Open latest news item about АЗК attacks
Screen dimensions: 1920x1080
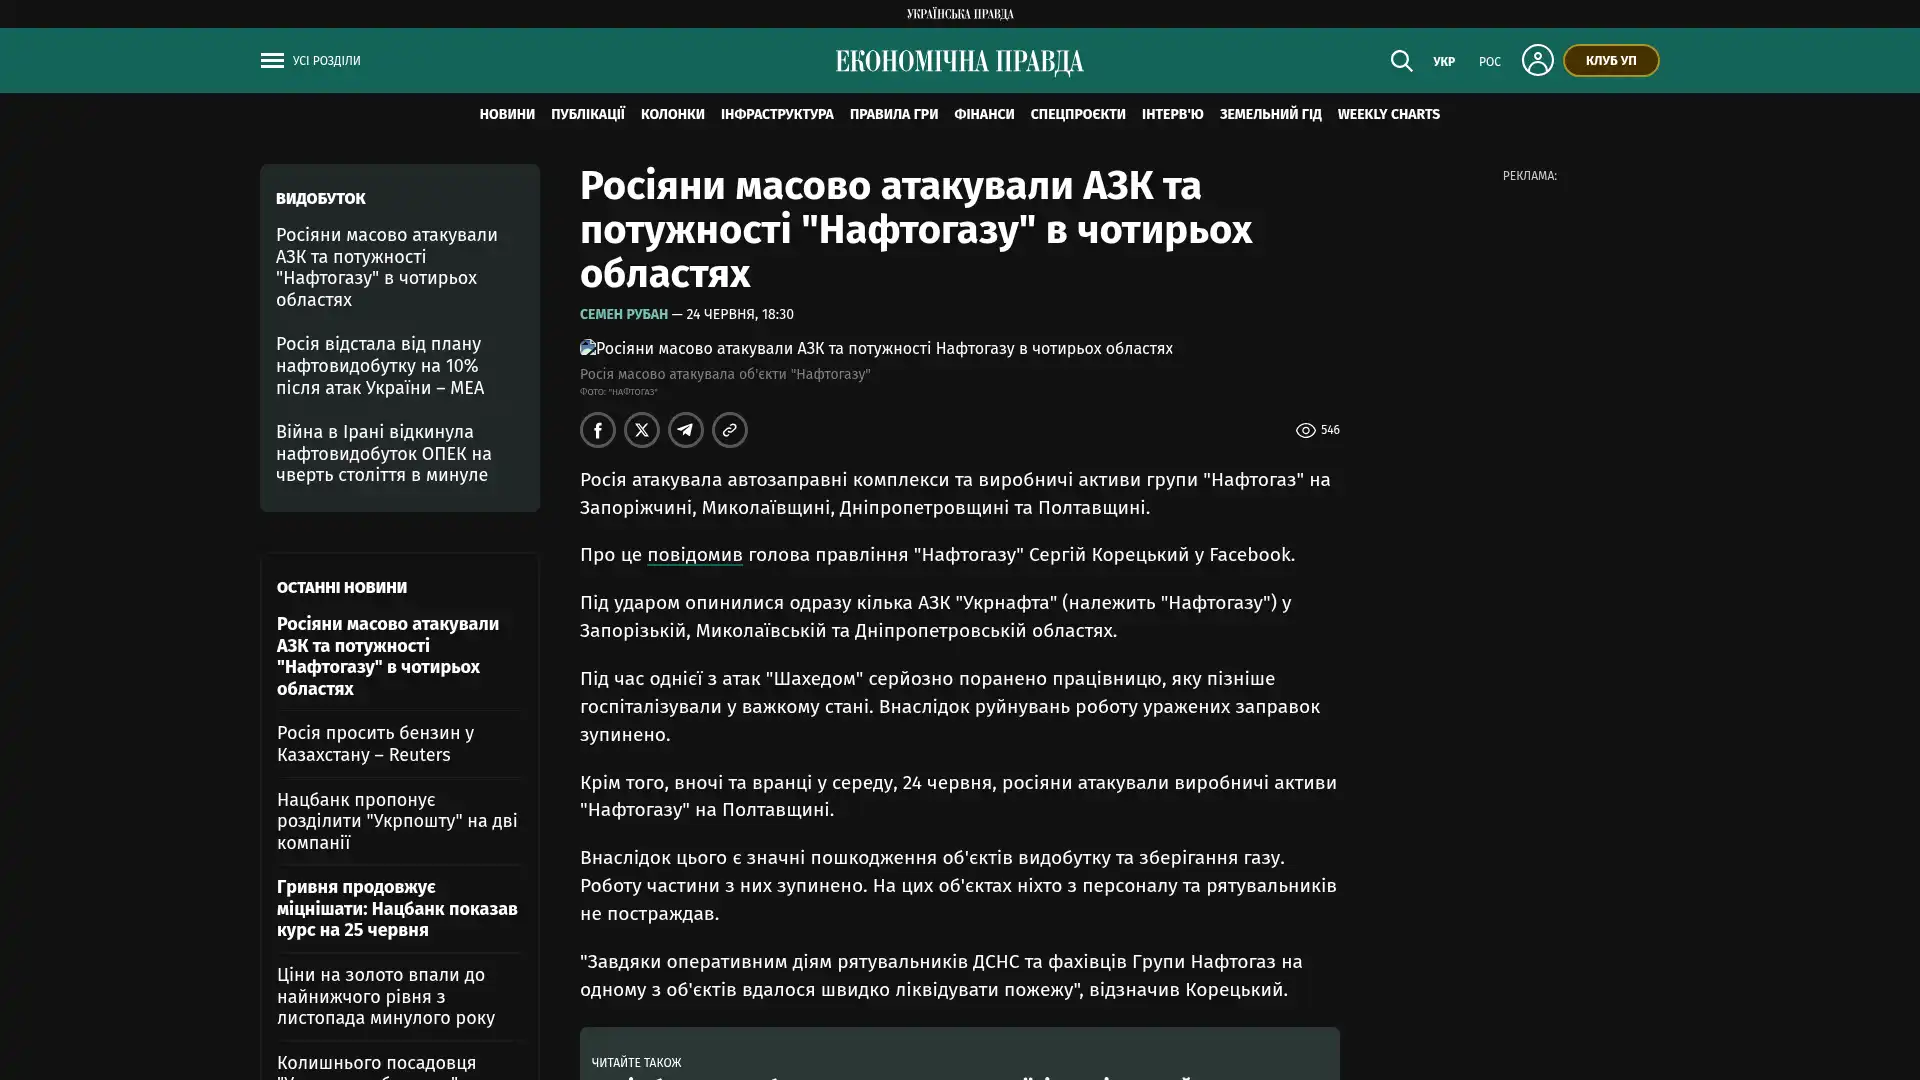point(388,656)
